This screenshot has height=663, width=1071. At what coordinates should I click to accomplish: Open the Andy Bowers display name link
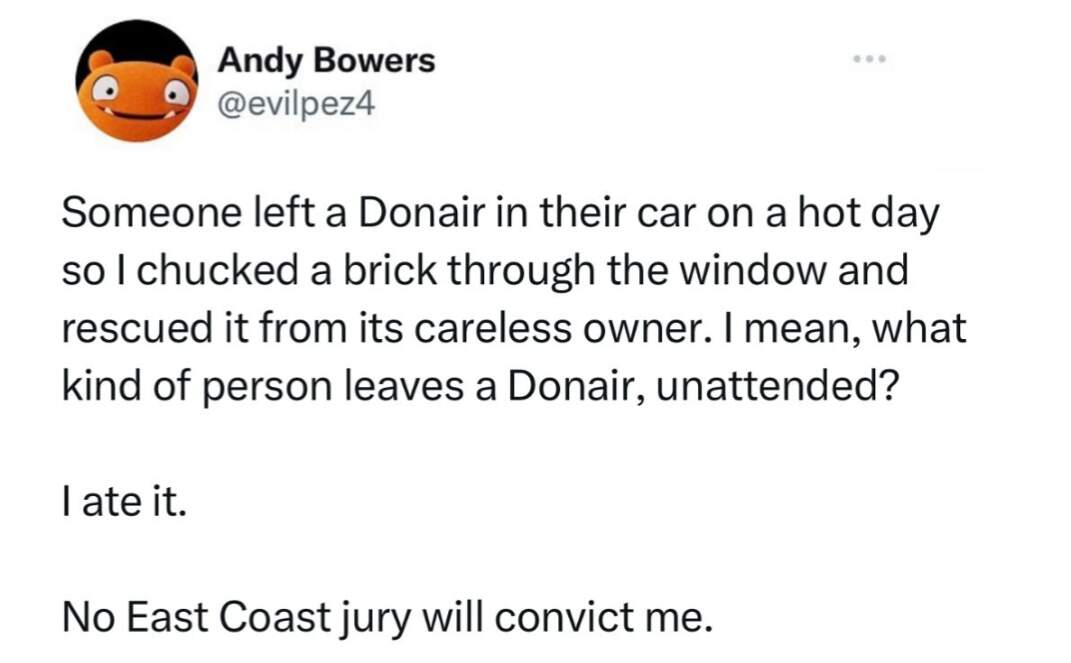click(326, 60)
